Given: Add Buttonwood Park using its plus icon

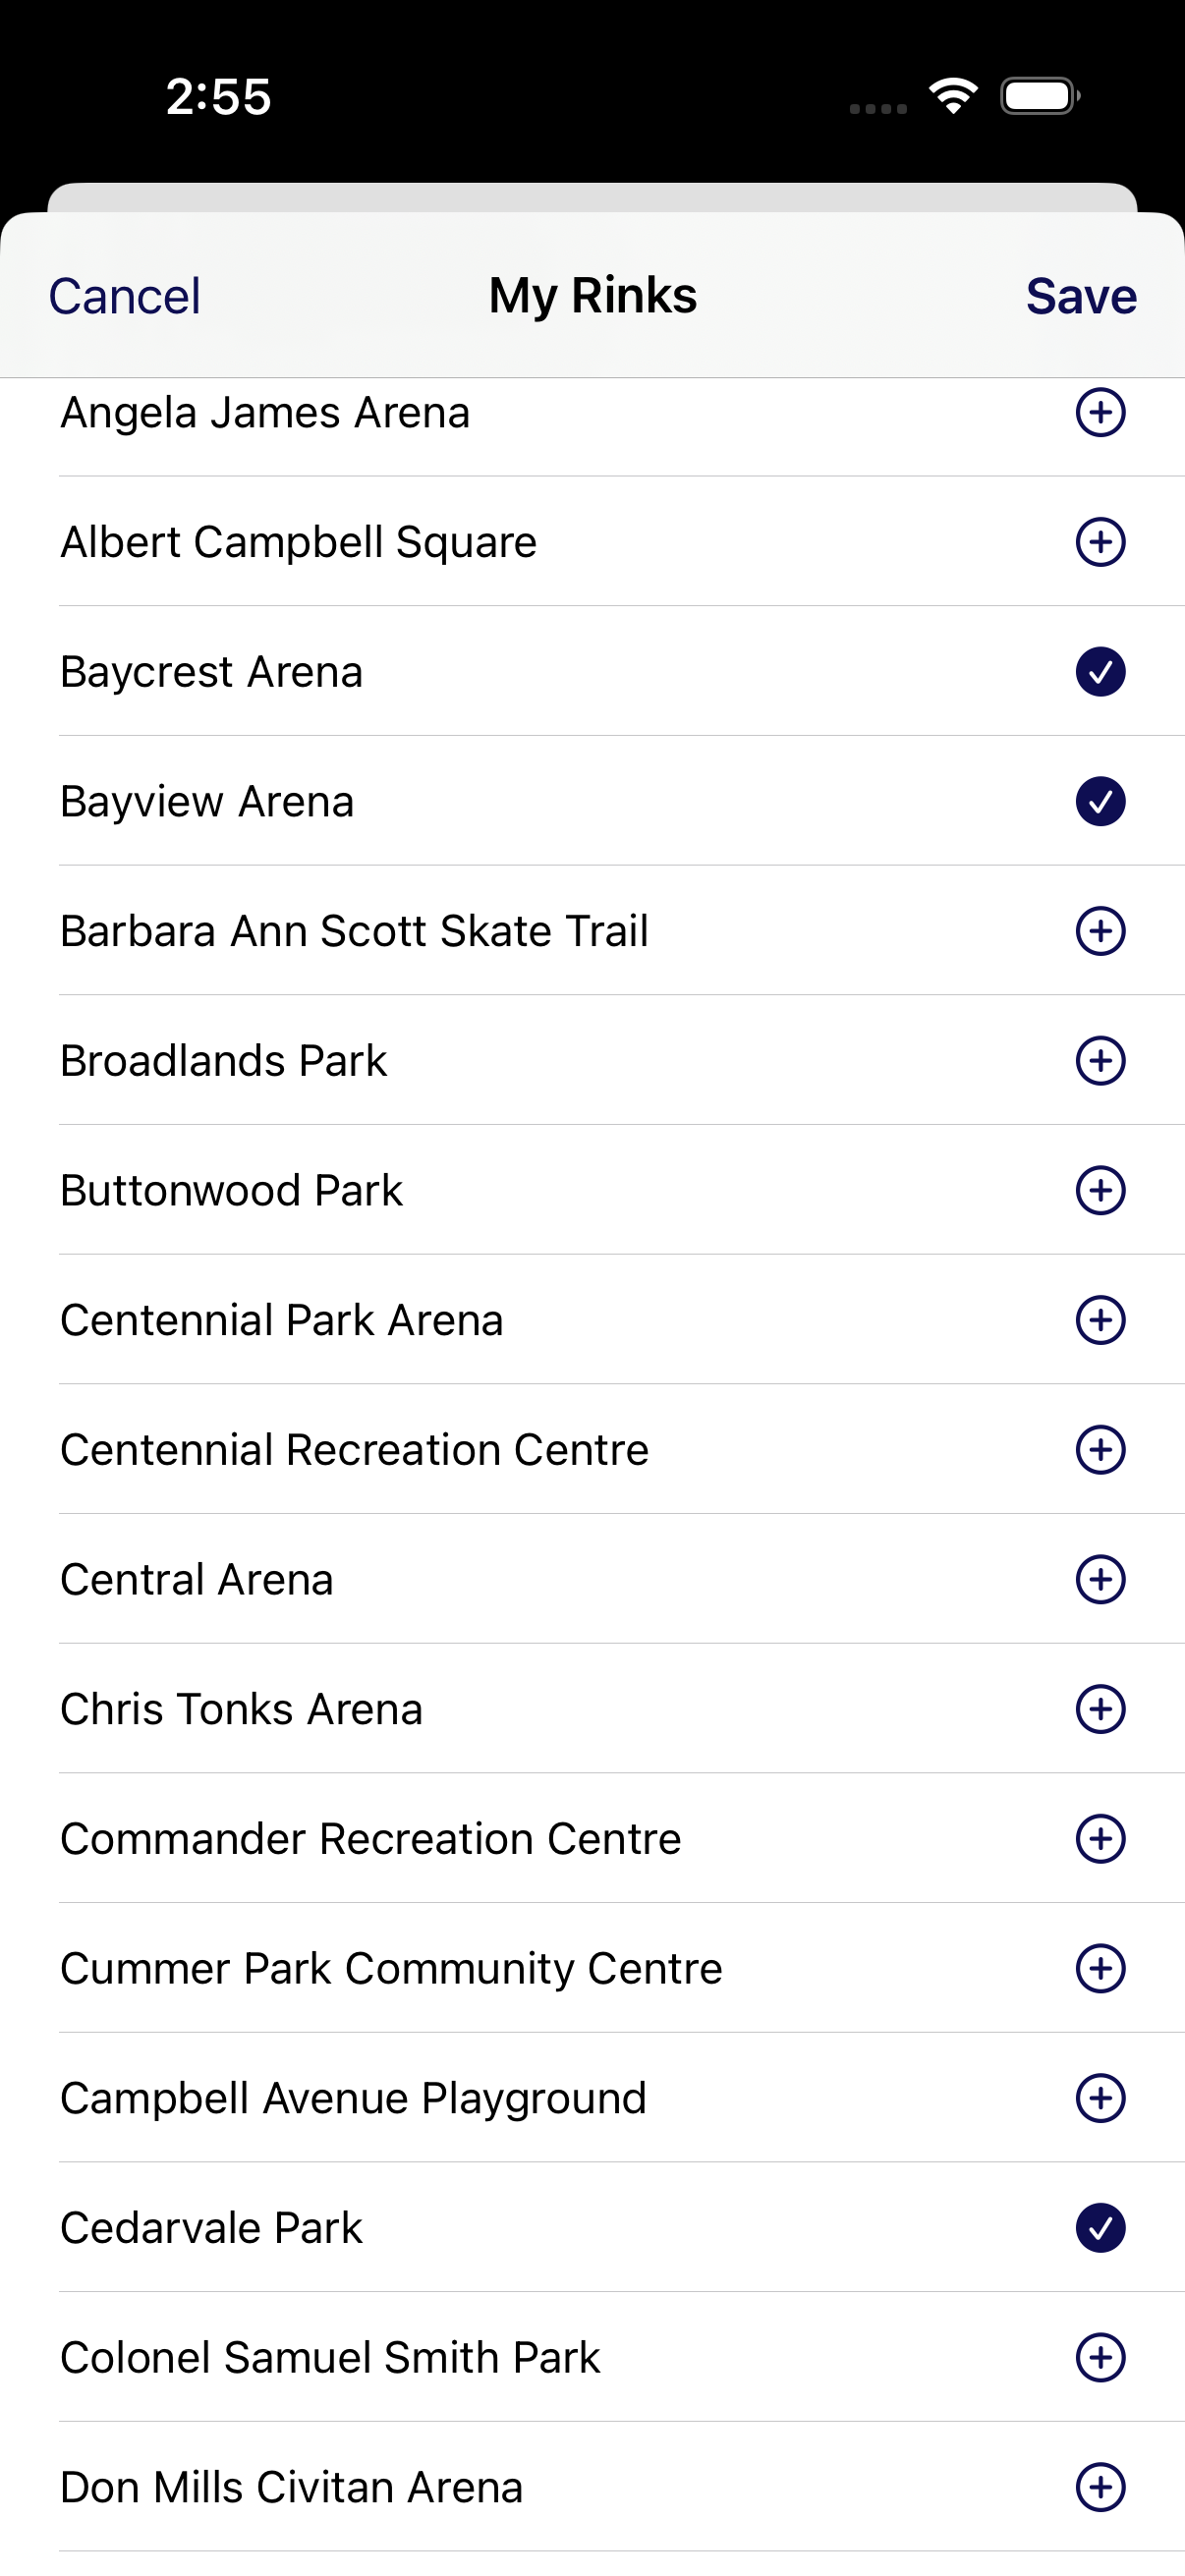Looking at the screenshot, I should tap(1100, 1190).
